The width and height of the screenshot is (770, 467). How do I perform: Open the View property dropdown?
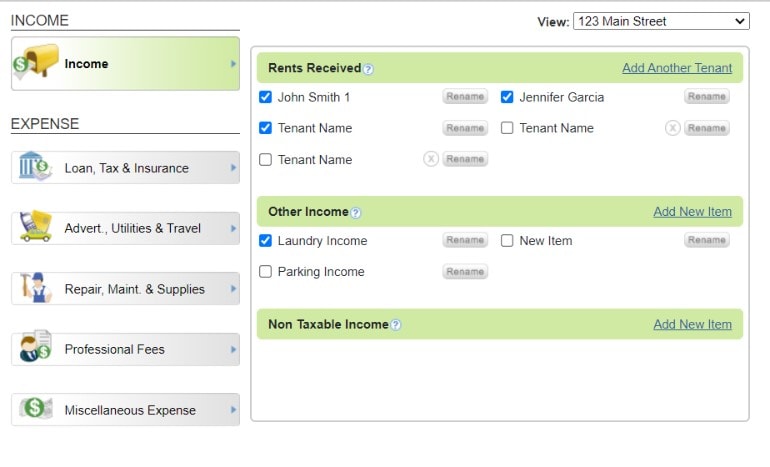660,21
